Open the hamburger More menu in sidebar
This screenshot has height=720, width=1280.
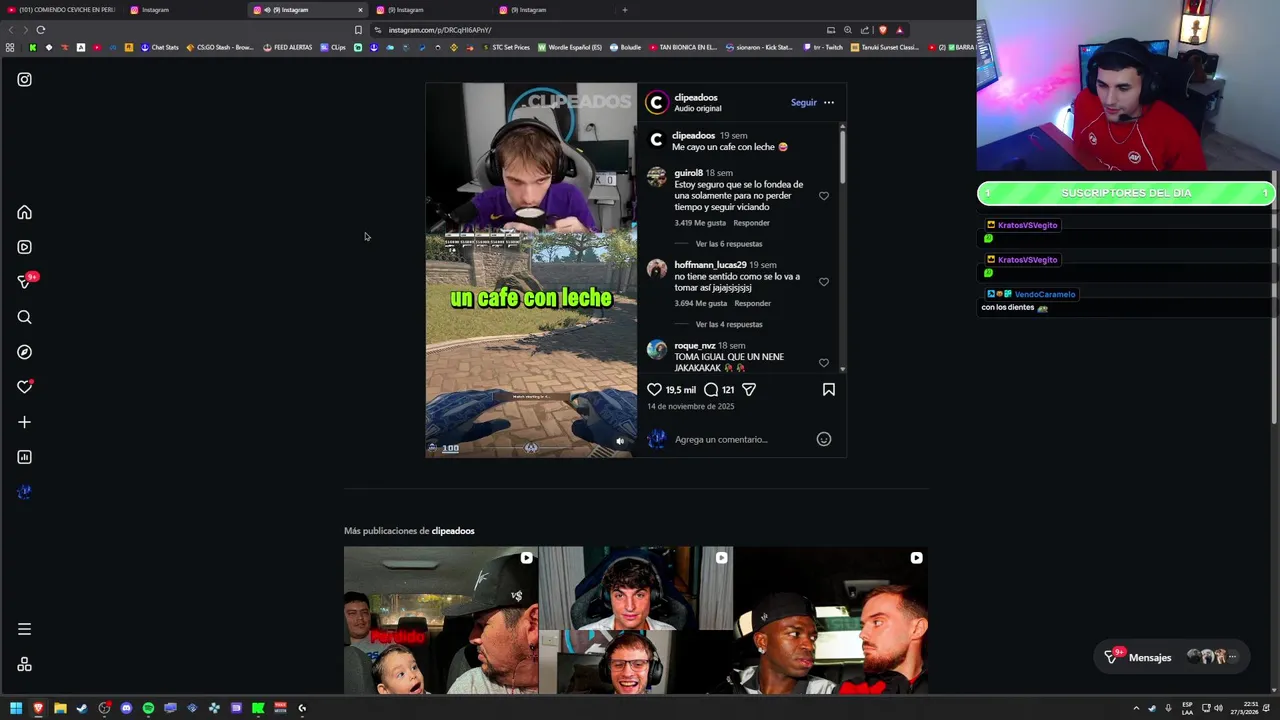pyautogui.click(x=24, y=629)
